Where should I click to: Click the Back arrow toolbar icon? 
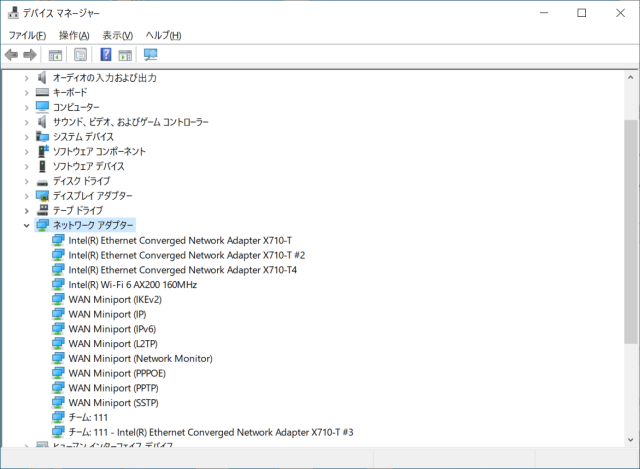[11, 54]
